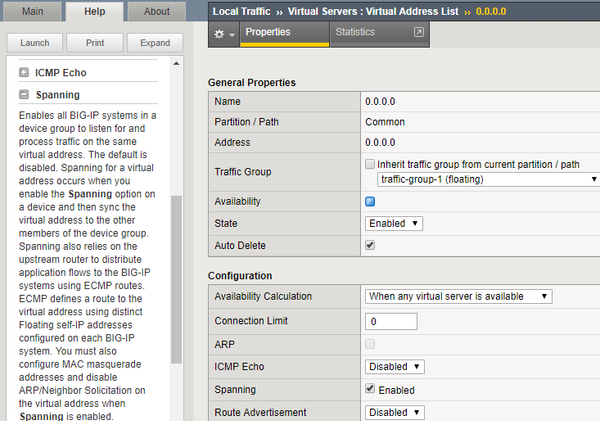The height and width of the screenshot is (421, 600).
Task: Collapse the Spanning help section
Action: 24,95
